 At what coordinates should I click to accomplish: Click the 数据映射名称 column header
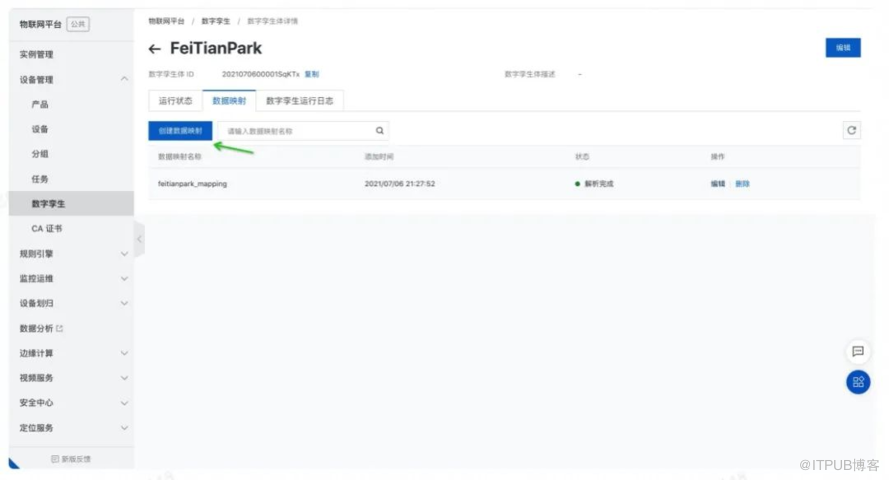pos(179,156)
